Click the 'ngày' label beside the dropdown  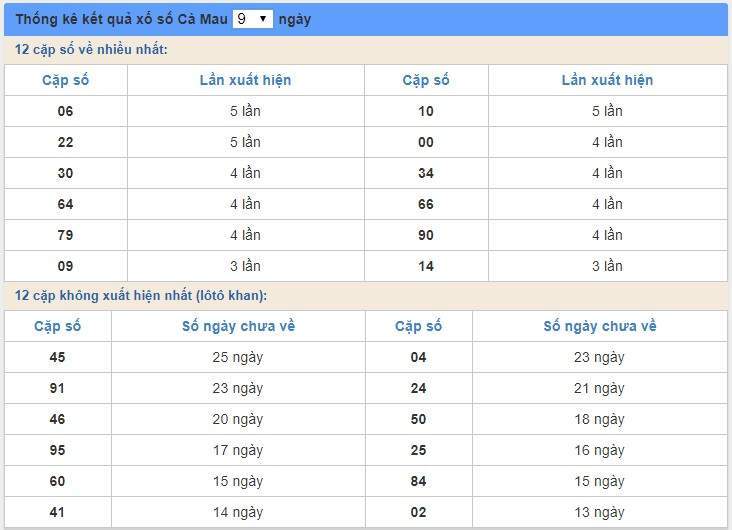click(x=295, y=19)
